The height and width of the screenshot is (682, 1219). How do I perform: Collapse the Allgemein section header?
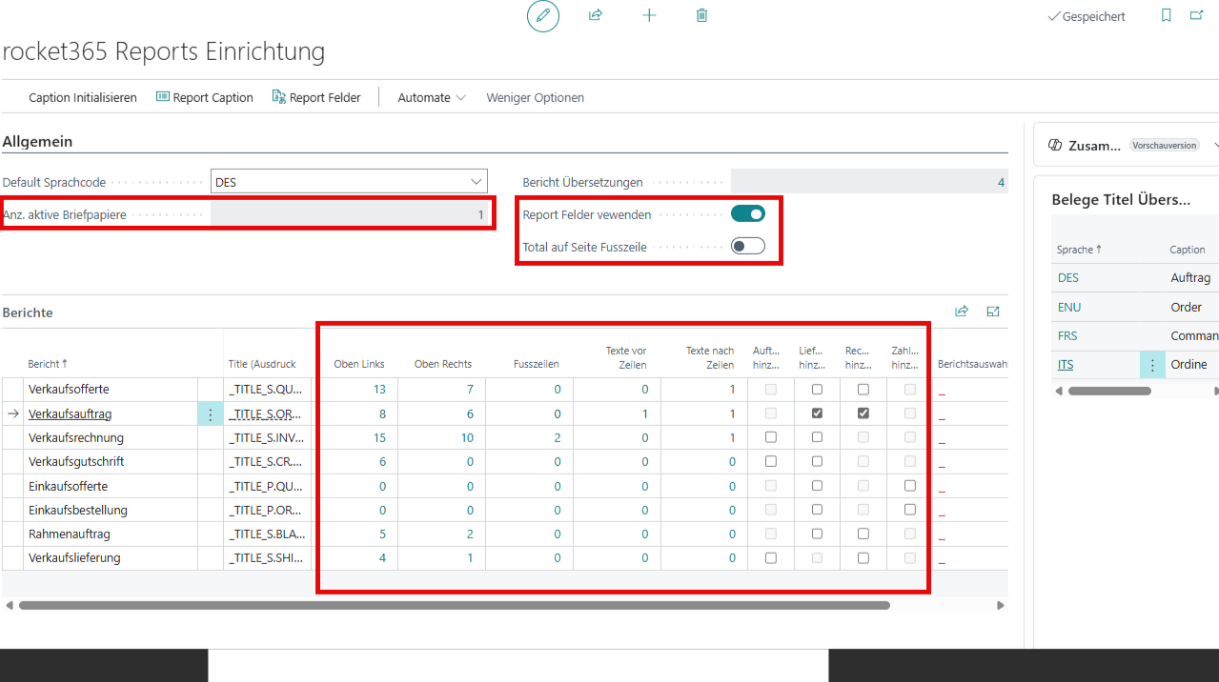[37, 142]
